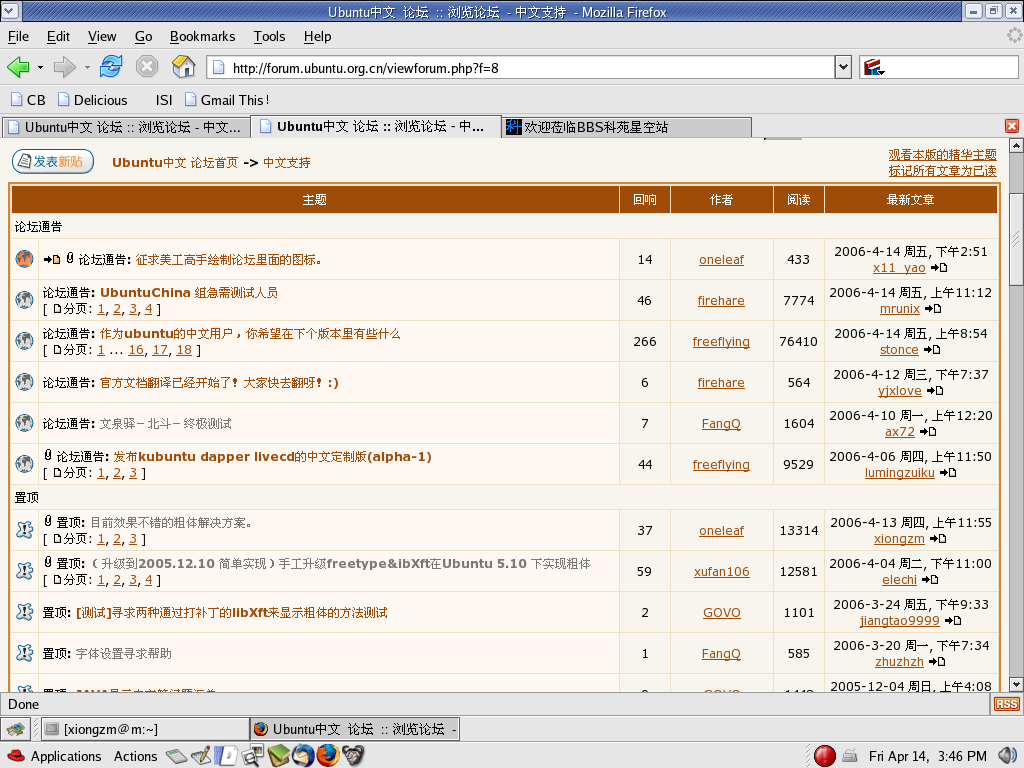Open the 观看本版的精华主题 link
Viewport: 1024px width, 768px height.
[942, 155]
